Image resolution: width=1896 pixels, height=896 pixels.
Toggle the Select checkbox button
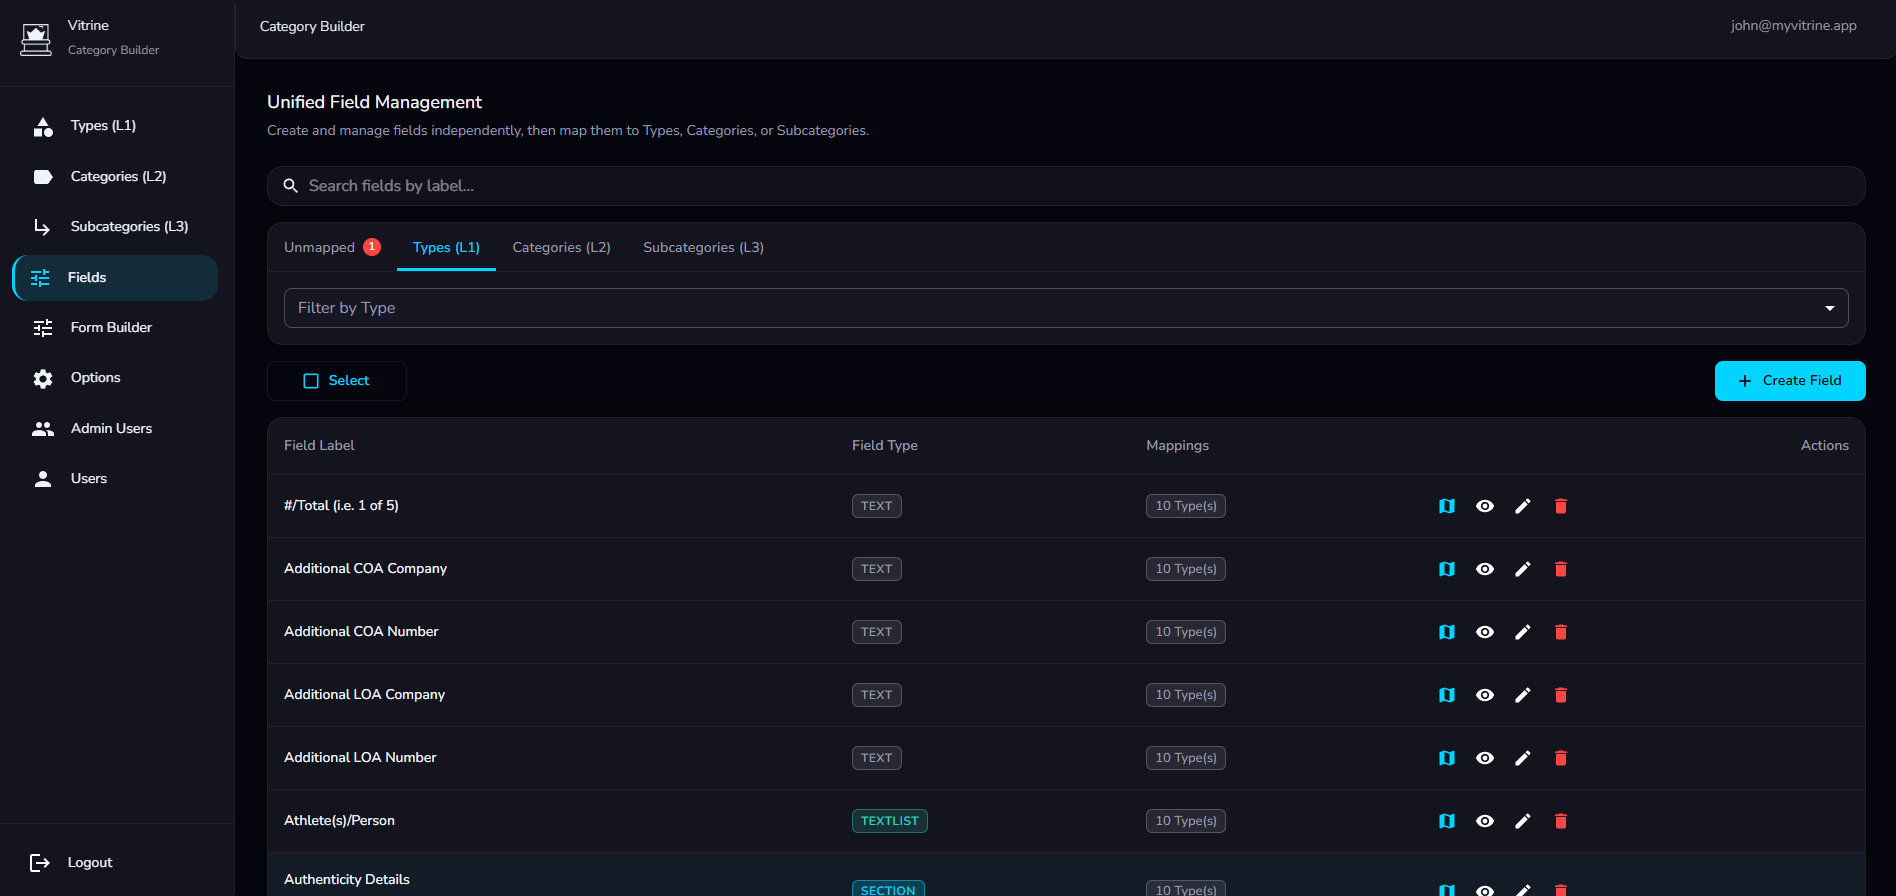click(x=337, y=381)
